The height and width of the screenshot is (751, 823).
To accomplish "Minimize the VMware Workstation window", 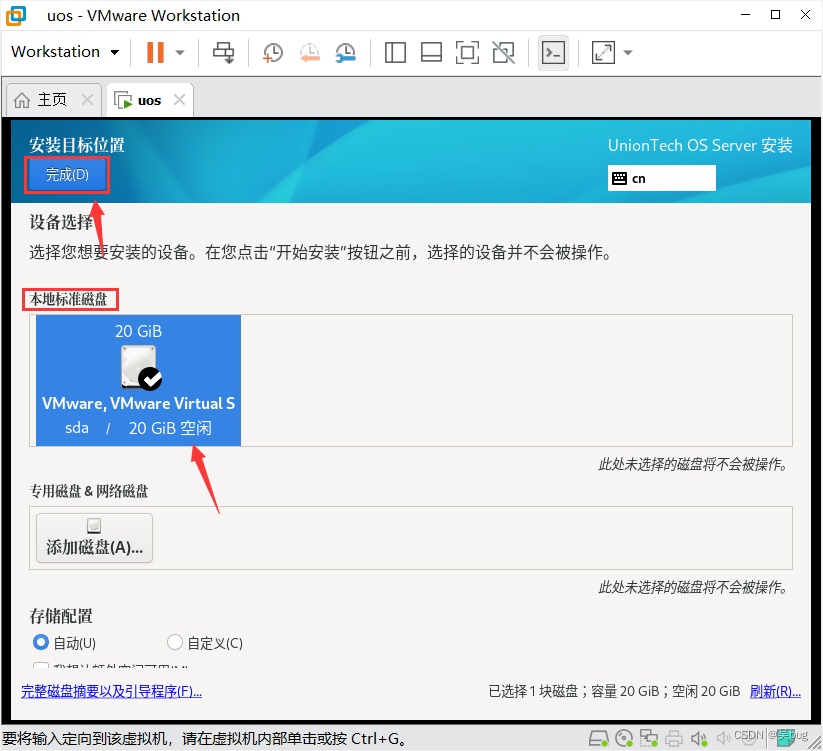I will [745, 15].
